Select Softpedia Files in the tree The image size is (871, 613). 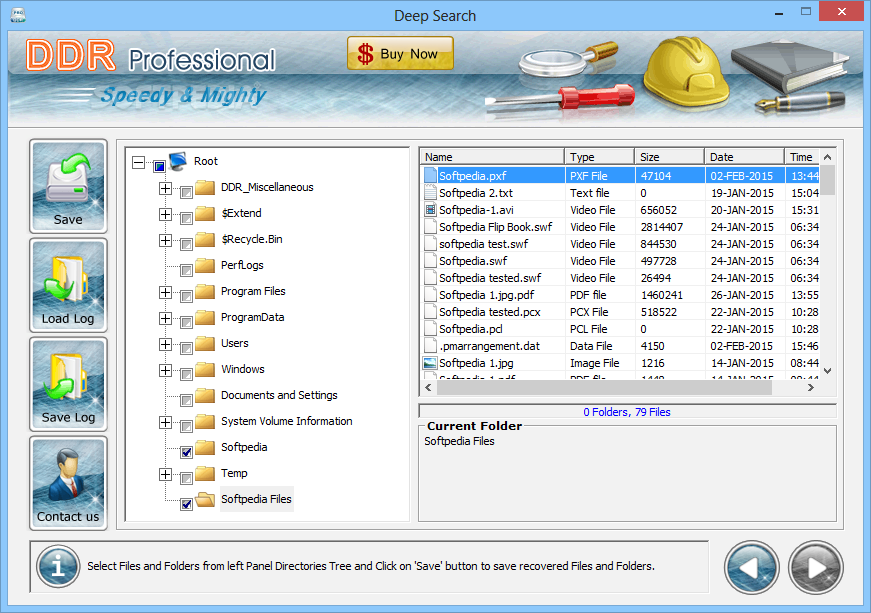coord(256,499)
